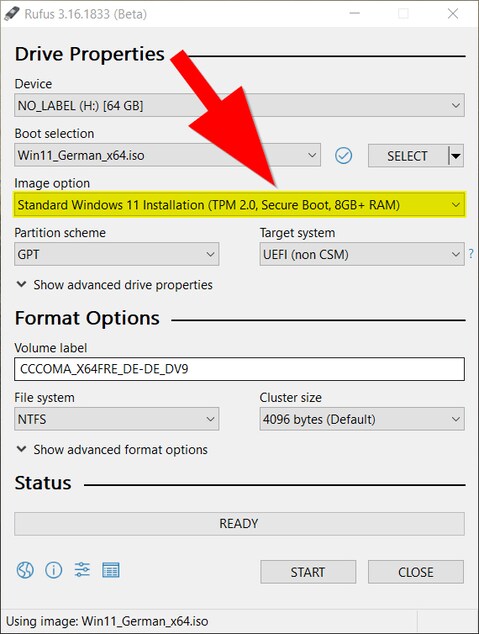The height and width of the screenshot is (634, 479).
Task: Click the checksum checkmark icon
Action: point(344,156)
